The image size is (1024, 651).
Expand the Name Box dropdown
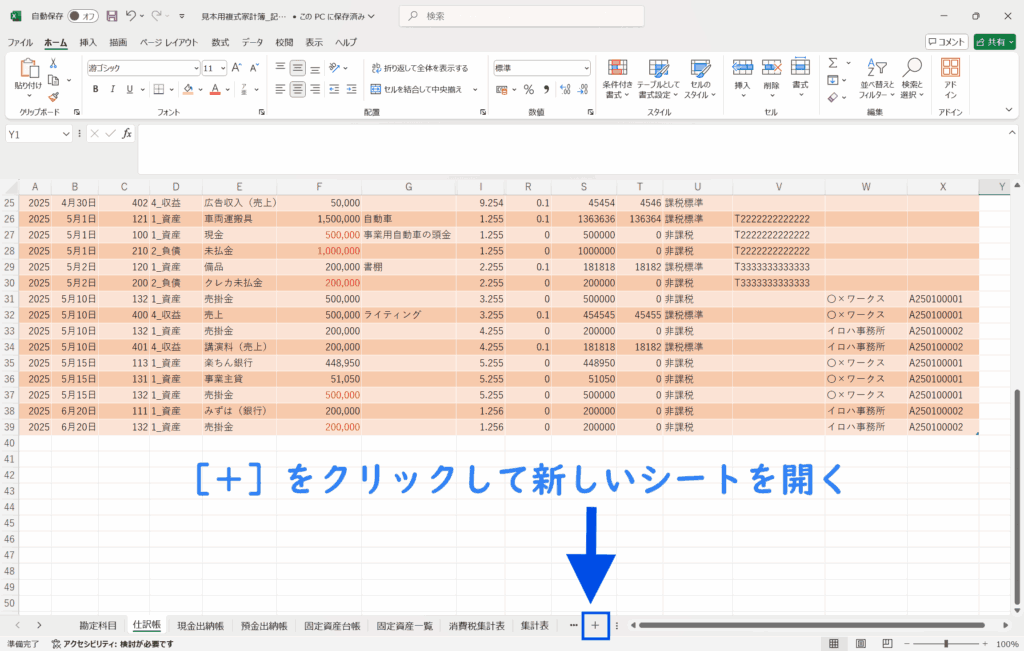click(66, 134)
